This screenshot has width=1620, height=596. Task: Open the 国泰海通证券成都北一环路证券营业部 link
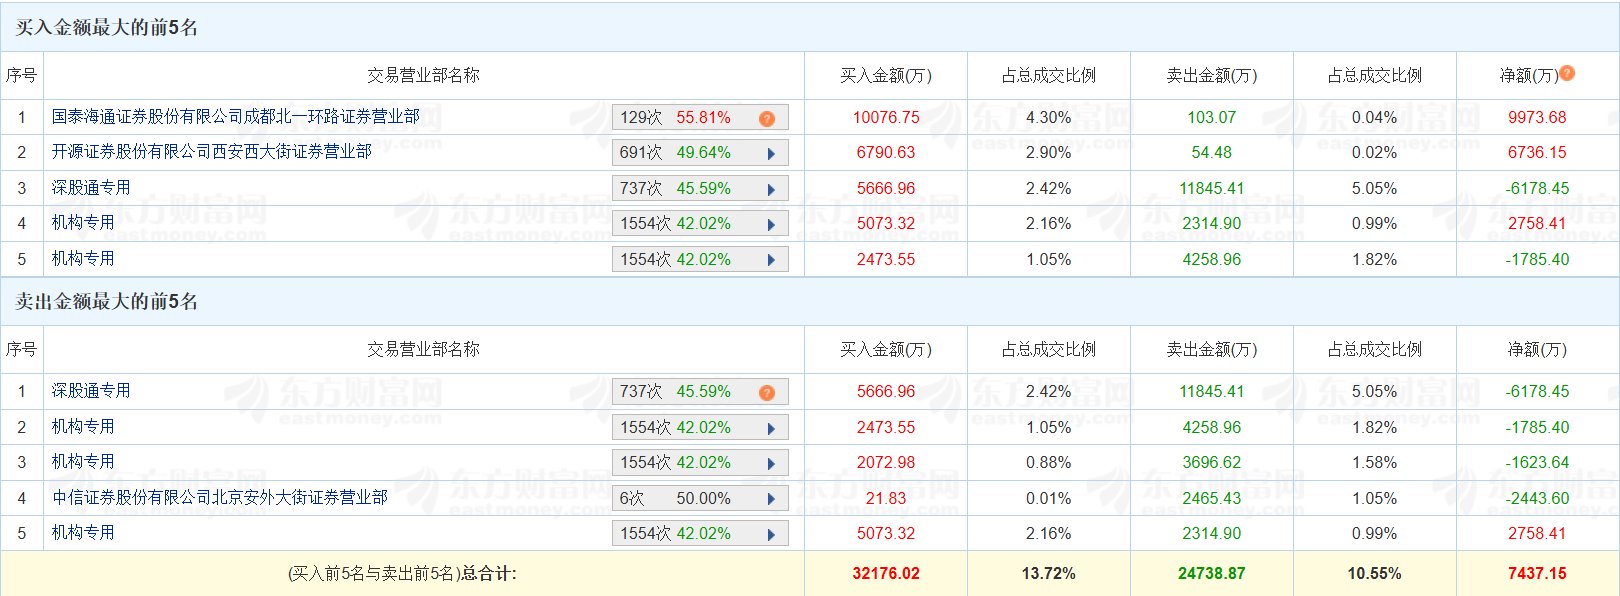click(x=235, y=117)
